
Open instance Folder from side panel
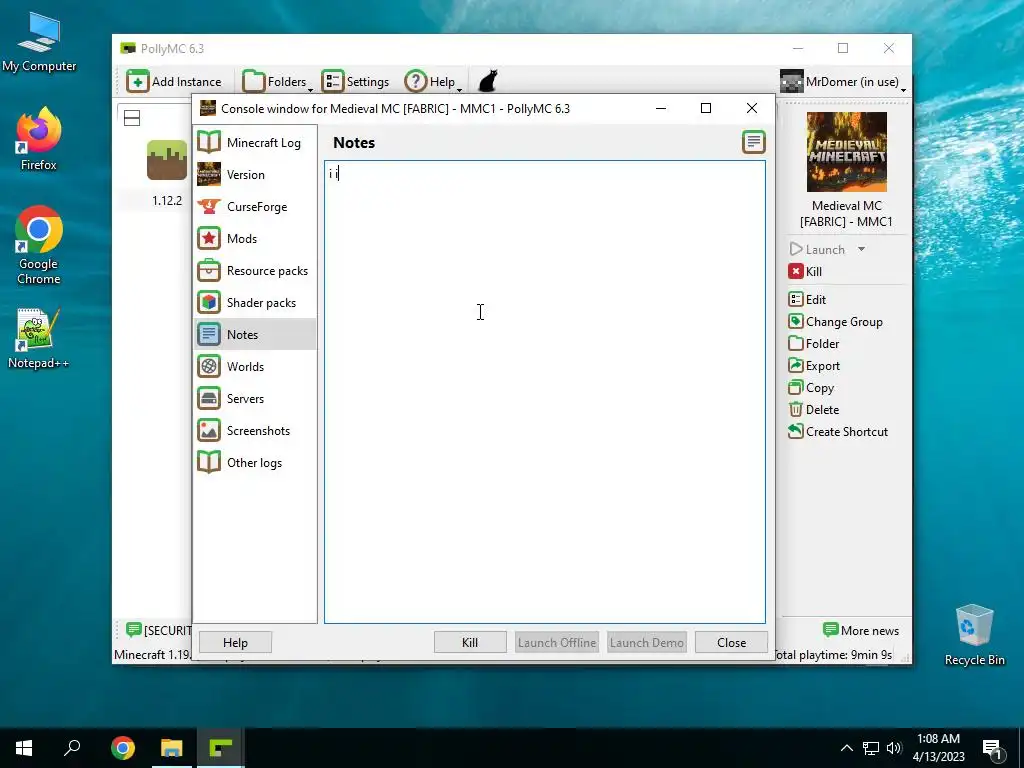(814, 344)
